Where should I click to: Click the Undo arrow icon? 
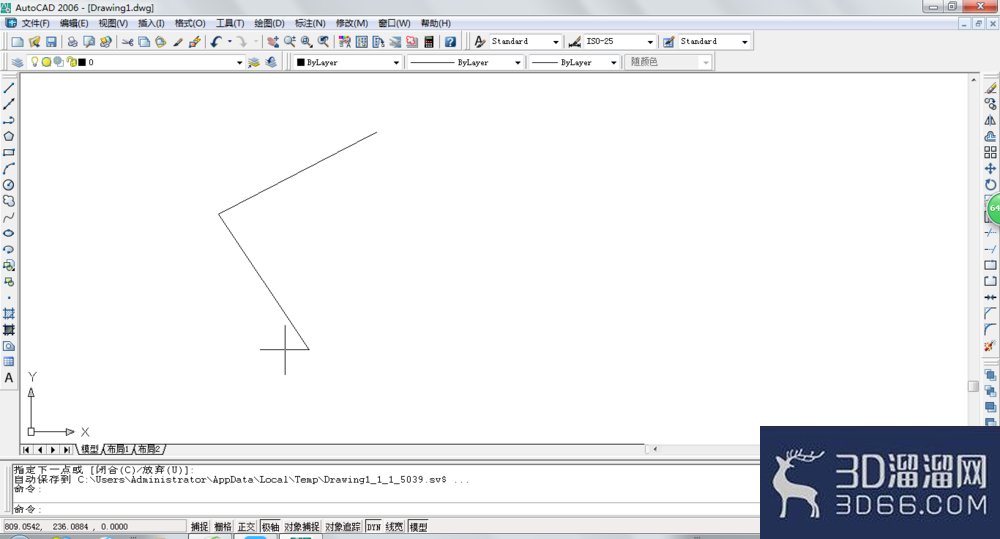point(216,41)
